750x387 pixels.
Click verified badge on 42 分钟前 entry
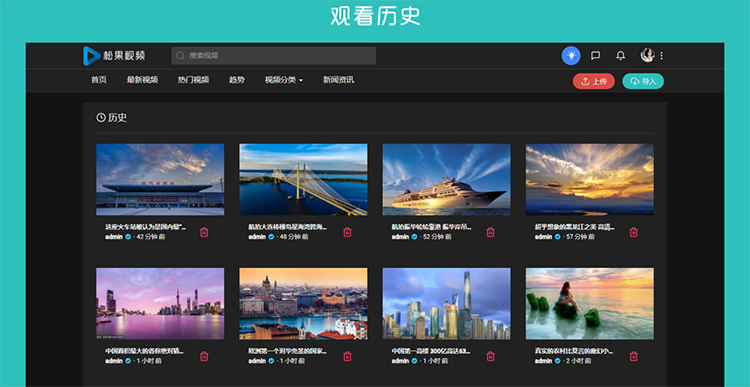tap(128, 237)
